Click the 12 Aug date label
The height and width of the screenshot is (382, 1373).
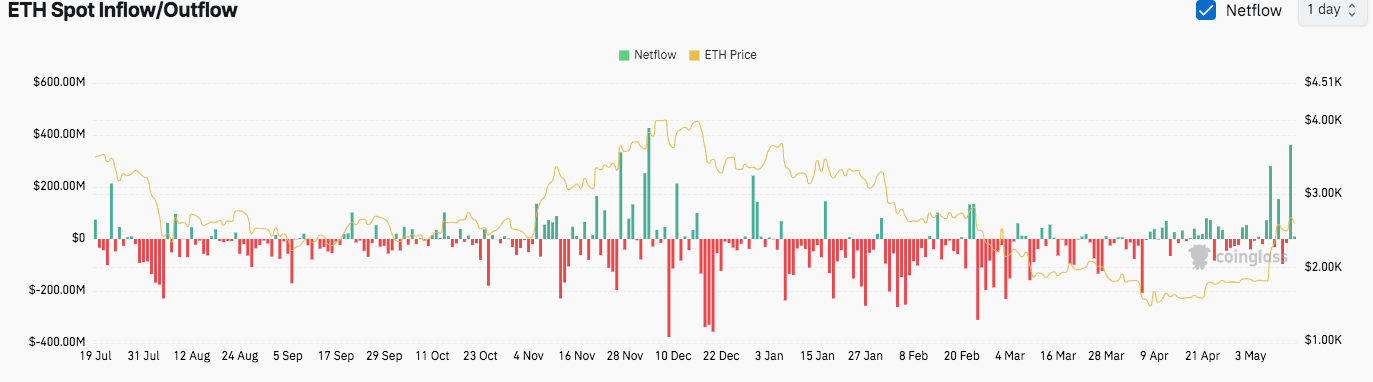pyautogui.click(x=192, y=355)
